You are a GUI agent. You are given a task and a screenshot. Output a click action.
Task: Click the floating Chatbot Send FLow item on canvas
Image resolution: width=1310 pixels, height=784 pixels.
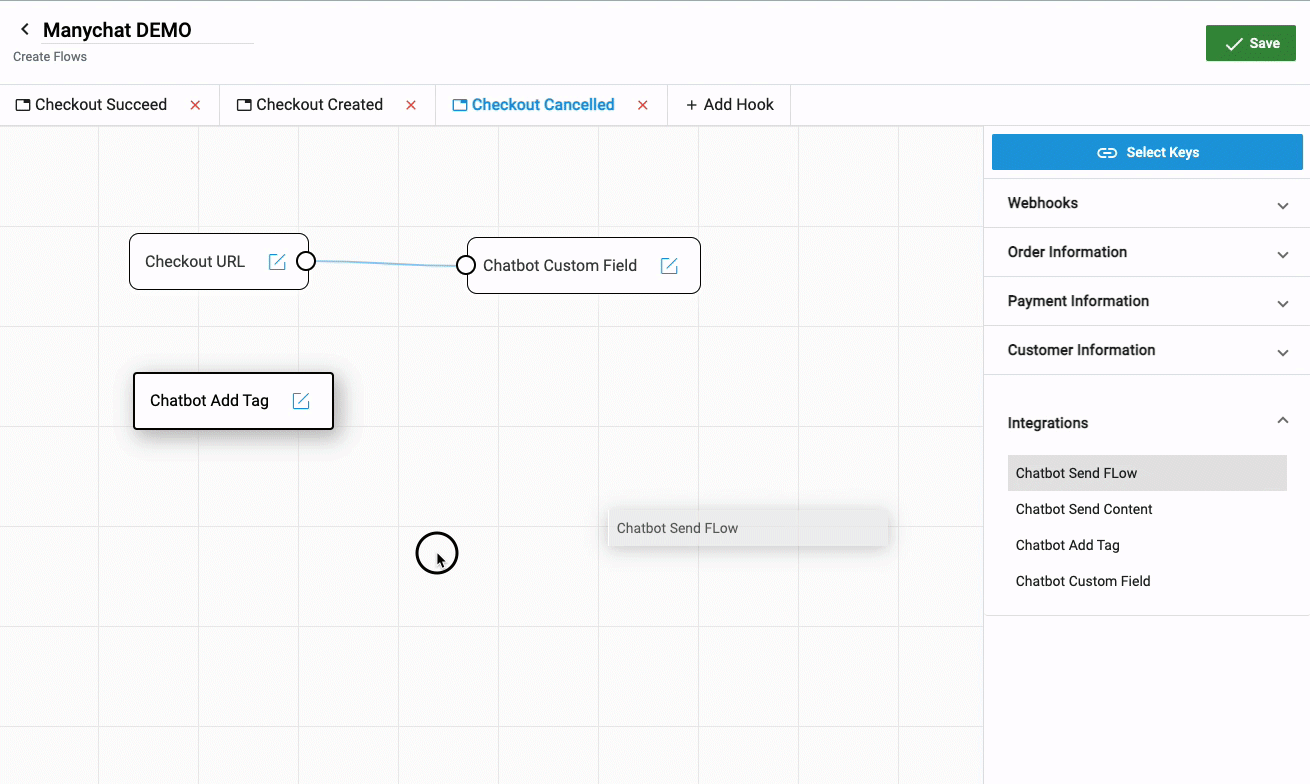[748, 528]
